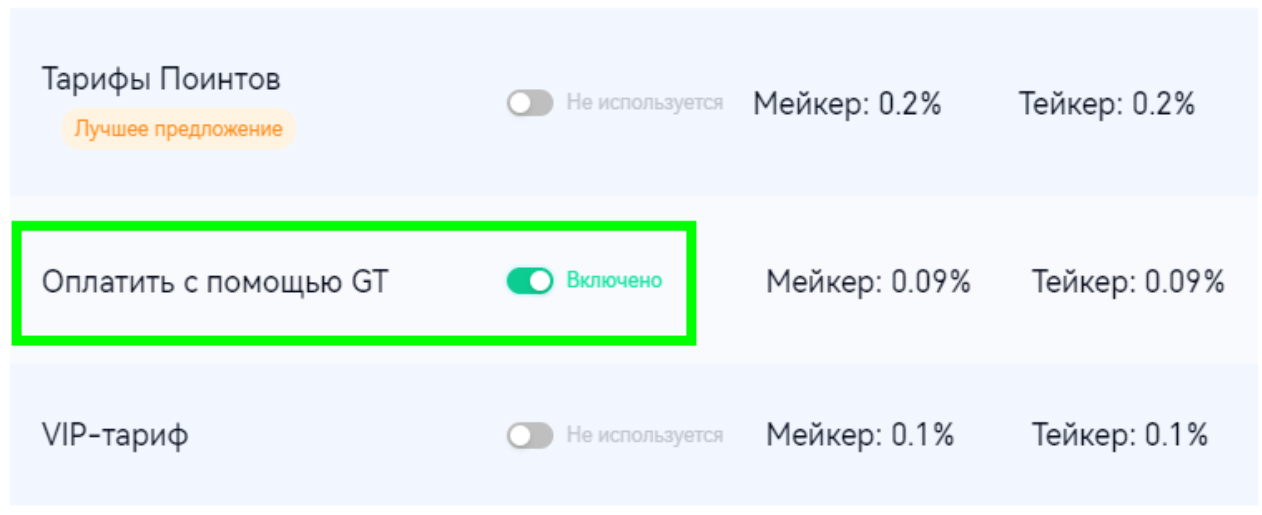The height and width of the screenshot is (515, 1262).
Task: Click the 0.09% number in Мейкер GT rate
Action: 930,282
